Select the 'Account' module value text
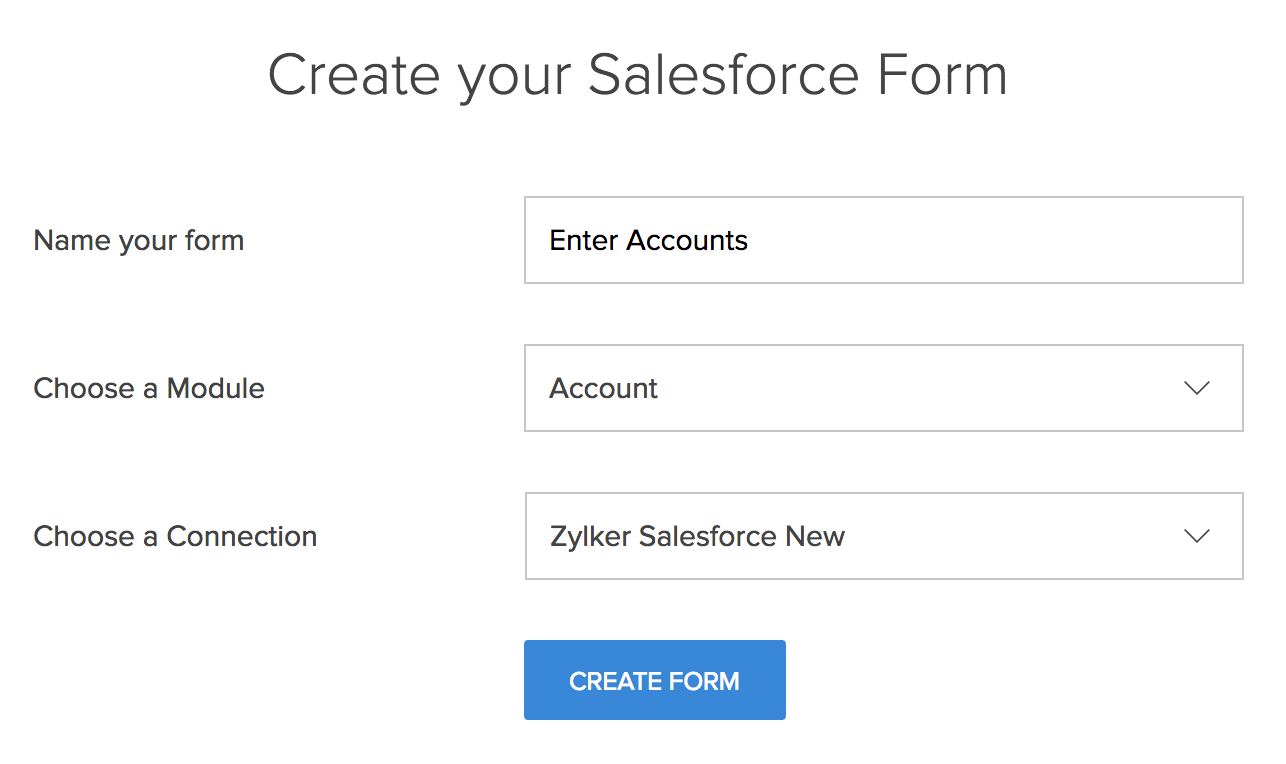The image size is (1286, 764). click(x=603, y=388)
